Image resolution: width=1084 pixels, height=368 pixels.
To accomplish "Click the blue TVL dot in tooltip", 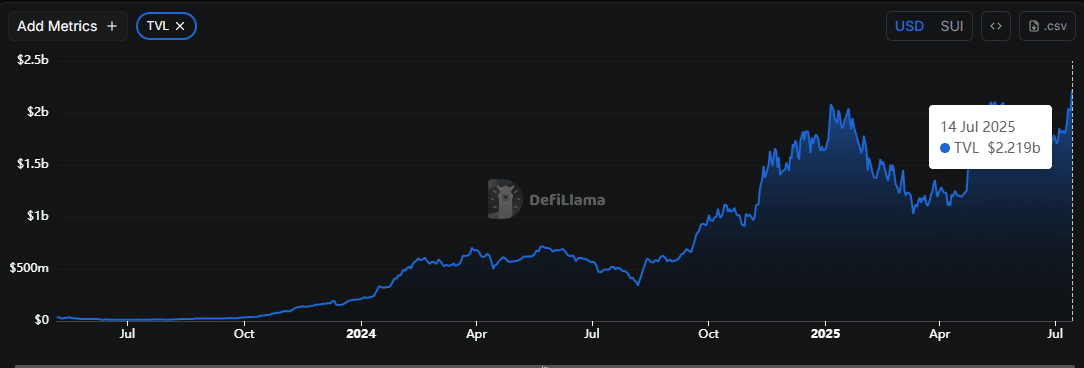I will (945, 147).
